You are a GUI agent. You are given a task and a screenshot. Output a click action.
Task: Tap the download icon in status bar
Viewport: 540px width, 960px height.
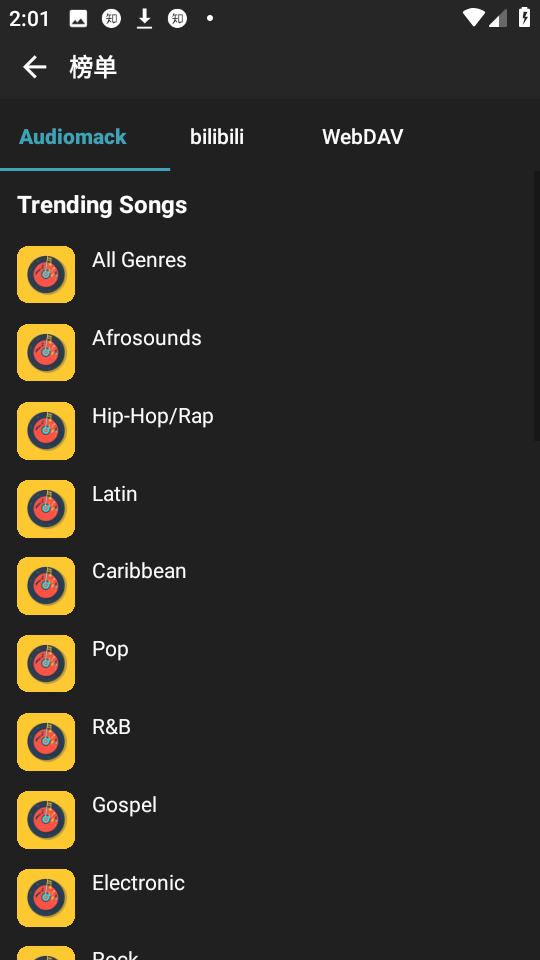pos(144,18)
